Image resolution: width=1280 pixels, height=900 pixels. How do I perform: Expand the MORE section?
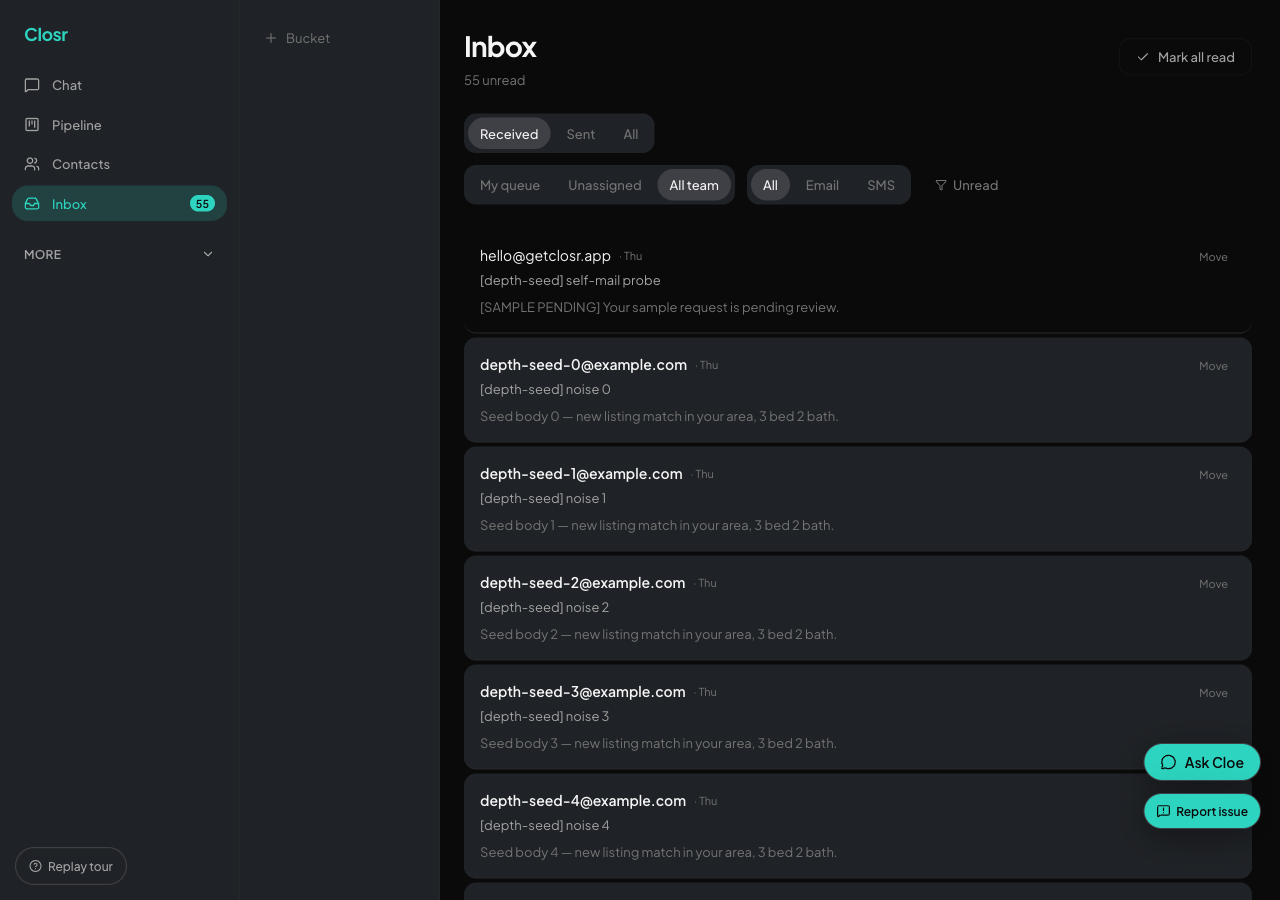119,254
